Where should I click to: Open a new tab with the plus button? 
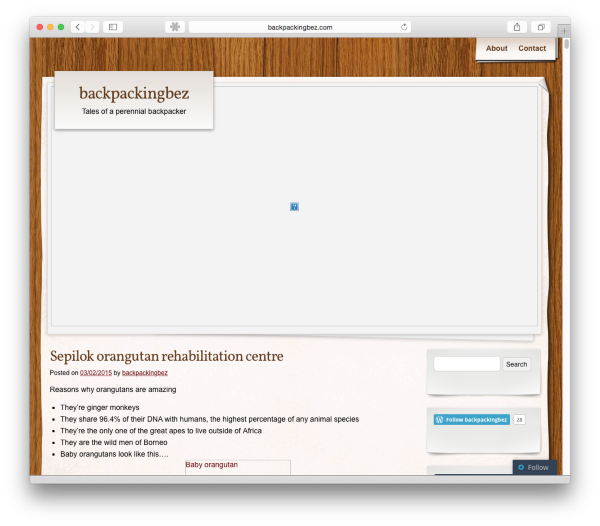click(x=564, y=31)
